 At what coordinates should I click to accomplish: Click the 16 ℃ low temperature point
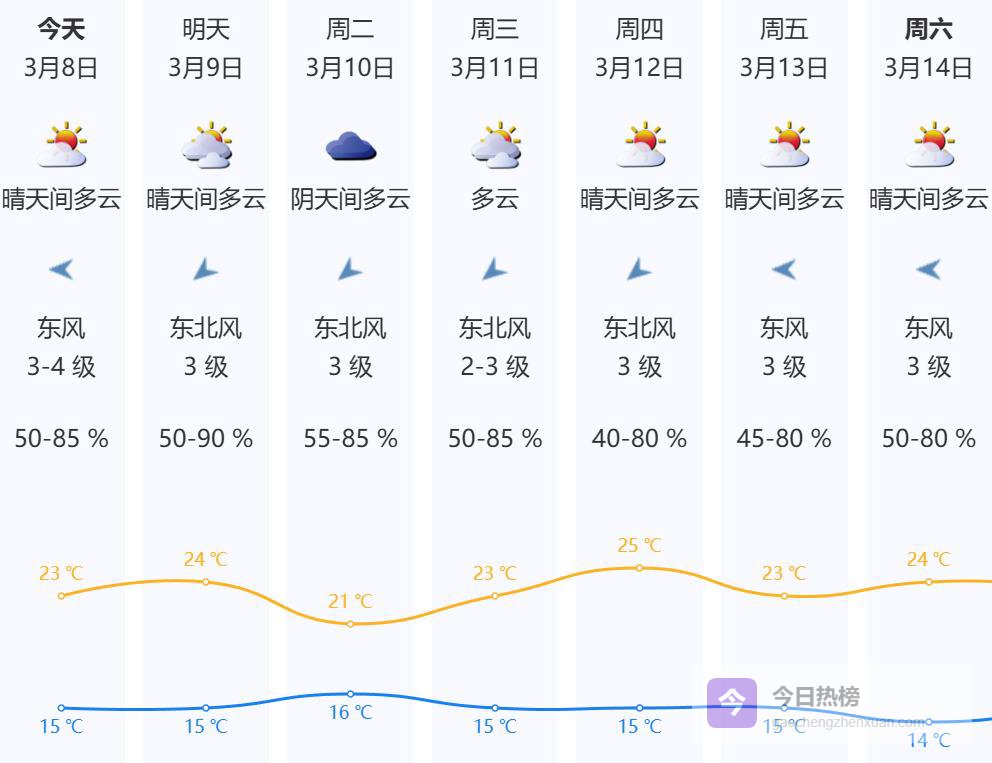350,694
